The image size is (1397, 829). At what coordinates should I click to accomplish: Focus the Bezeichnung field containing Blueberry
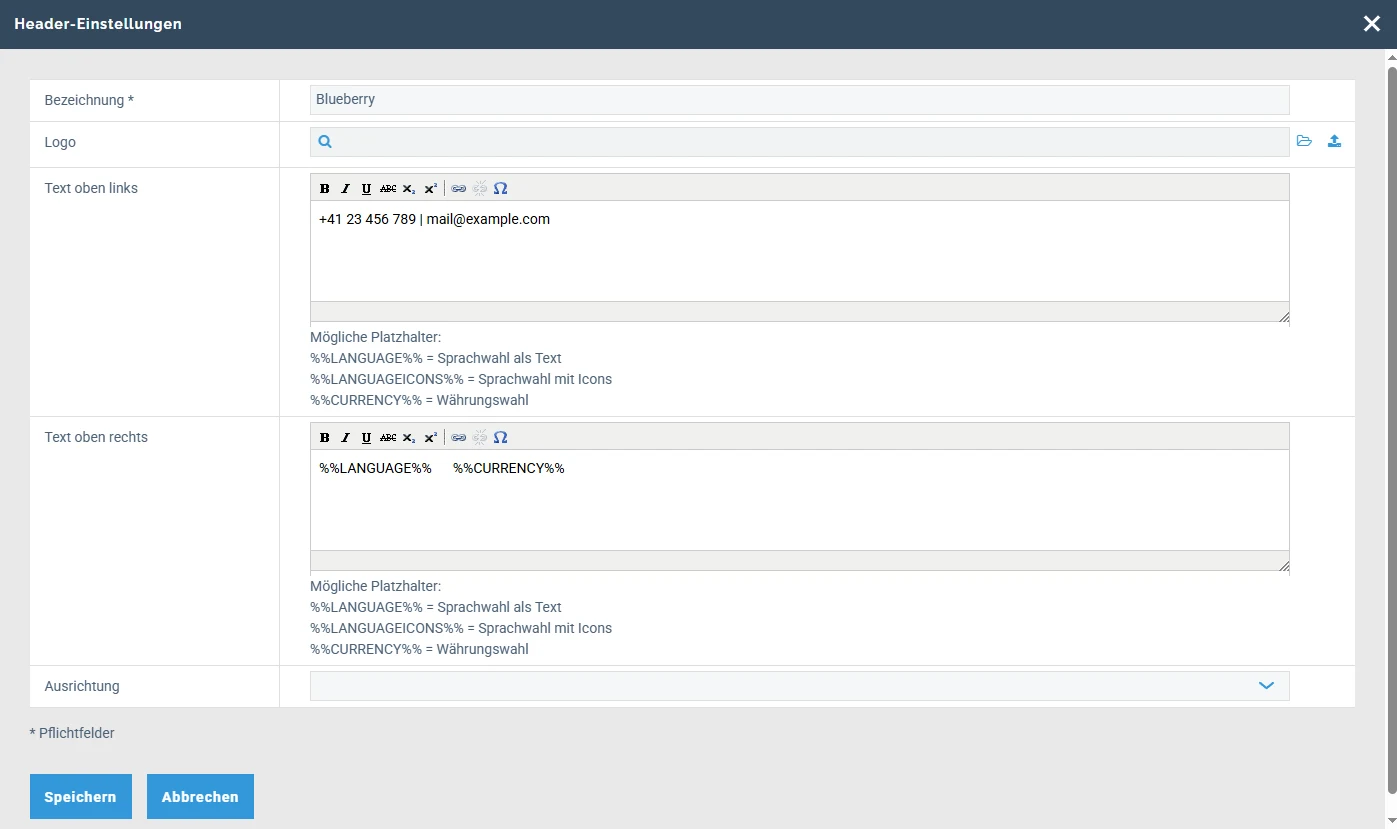coord(798,100)
